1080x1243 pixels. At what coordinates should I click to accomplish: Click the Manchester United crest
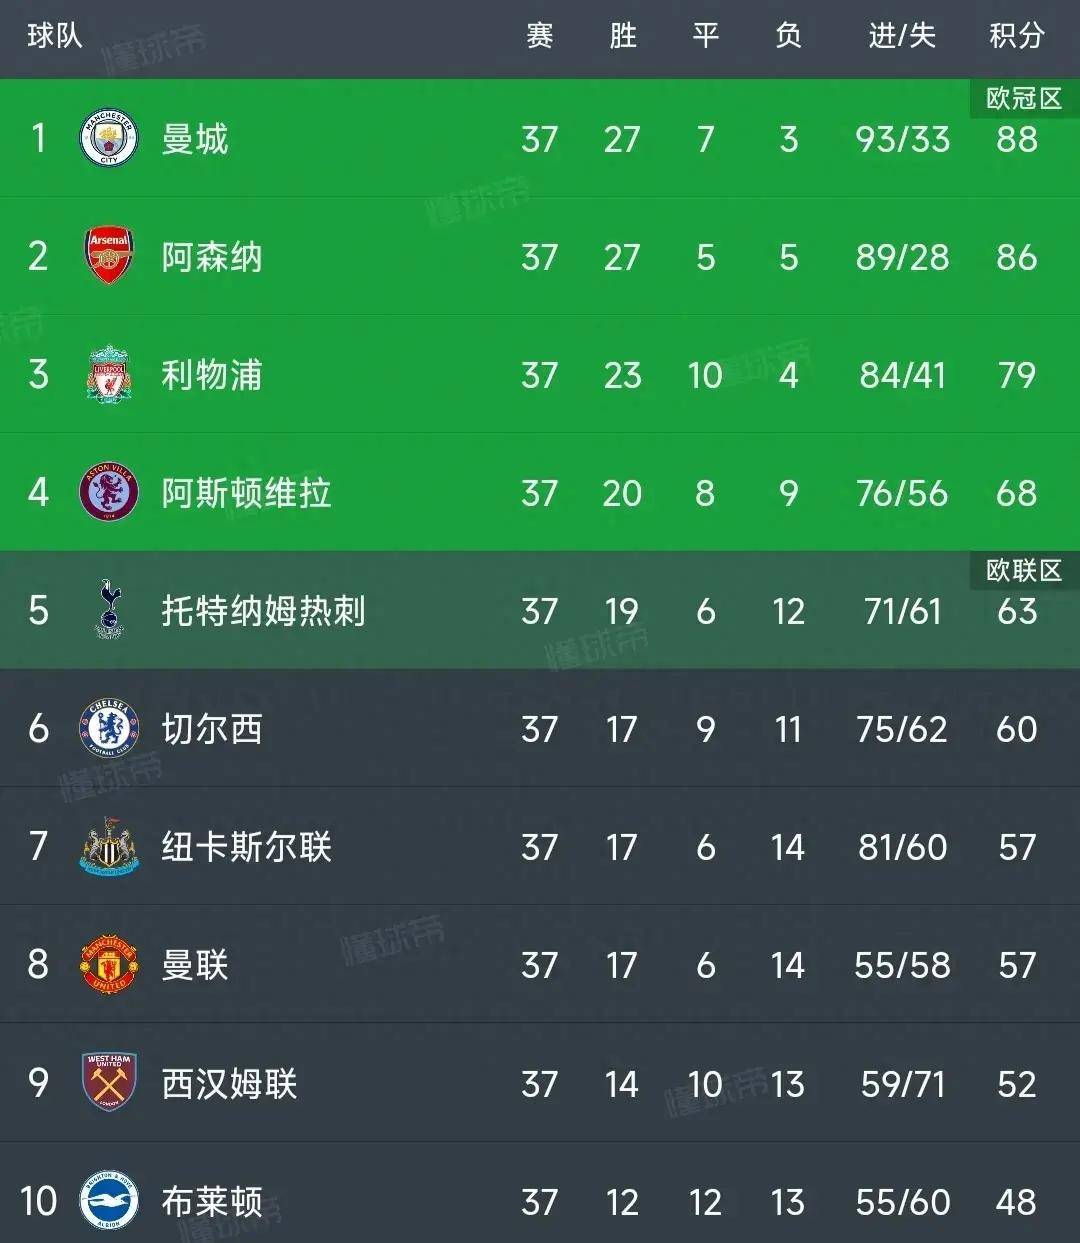coord(108,965)
